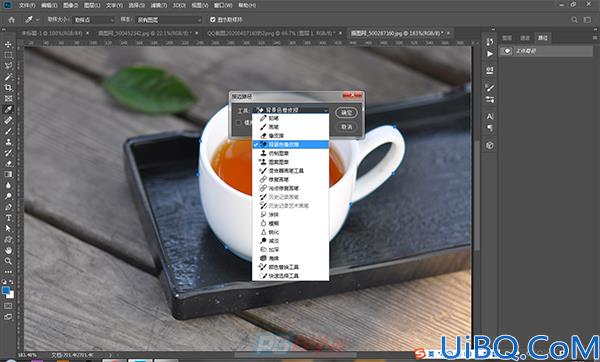
Task: Choose 涂抹 from the tool list
Action: 290,215
